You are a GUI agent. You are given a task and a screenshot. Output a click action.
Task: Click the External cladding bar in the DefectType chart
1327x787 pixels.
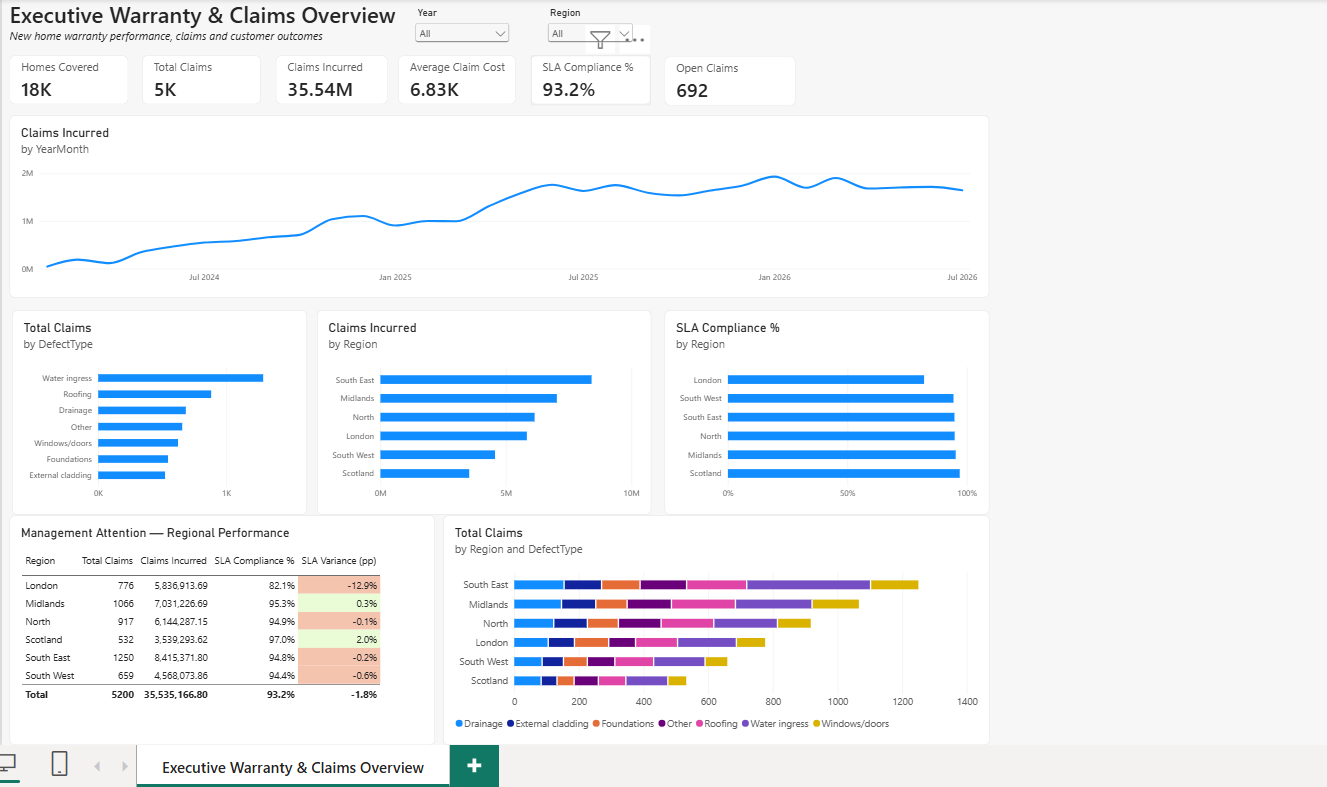click(x=131, y=475)
